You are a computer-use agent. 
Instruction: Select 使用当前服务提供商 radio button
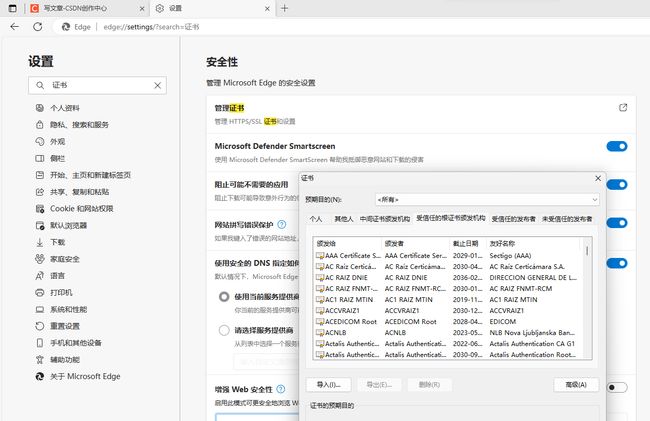point(224,297)
